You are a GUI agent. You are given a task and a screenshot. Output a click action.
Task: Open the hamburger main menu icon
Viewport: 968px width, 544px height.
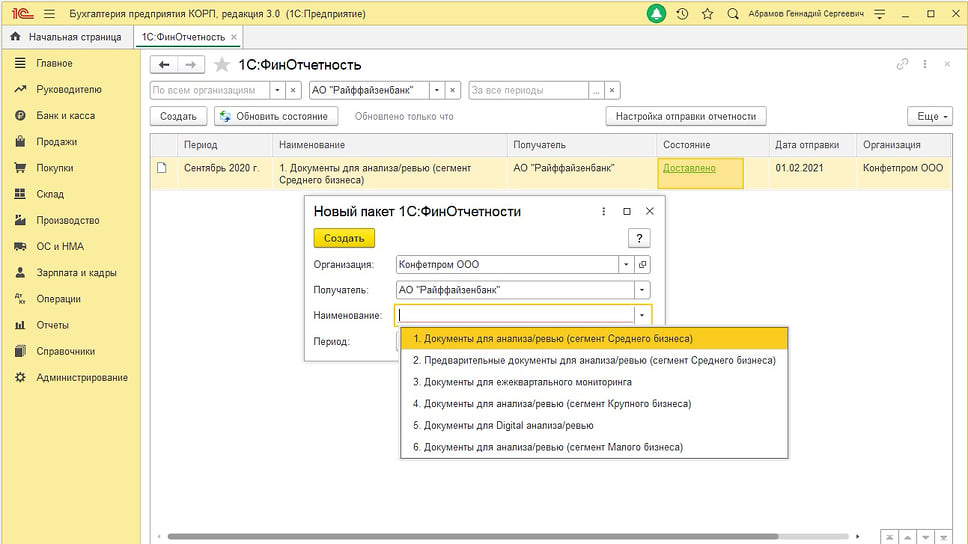pos(49,14)
